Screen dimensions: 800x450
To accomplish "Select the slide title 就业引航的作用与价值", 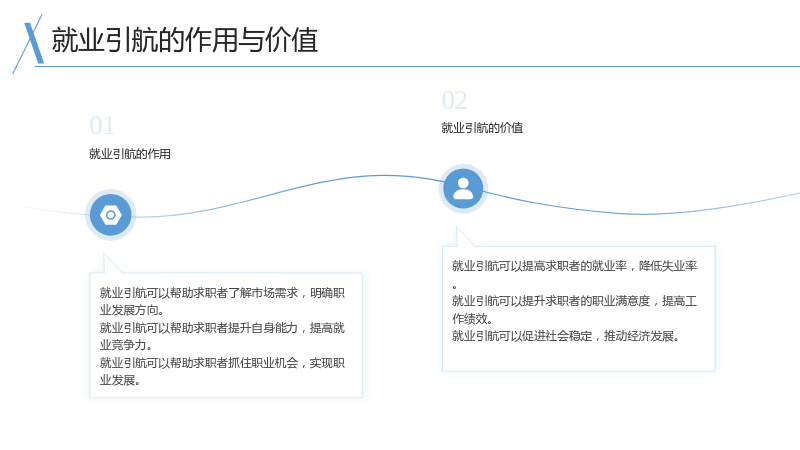I will [x=185, y=40].
